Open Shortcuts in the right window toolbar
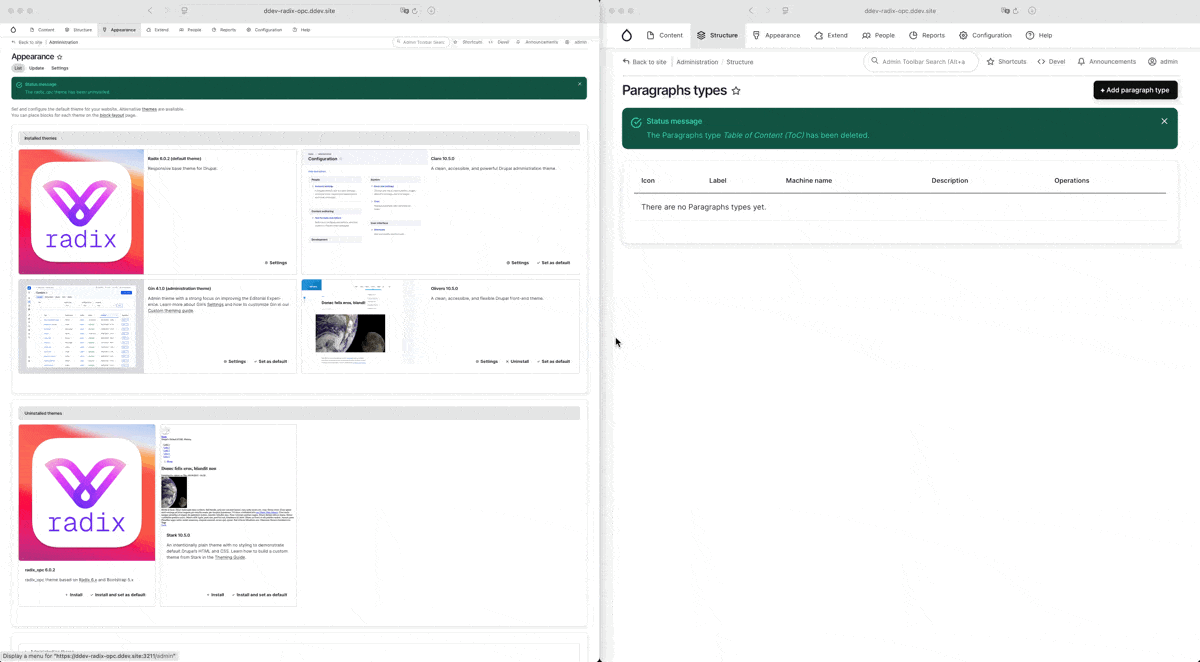Image resolution: width=1200 pixels, height=662 pixels. pos(1006,62)
